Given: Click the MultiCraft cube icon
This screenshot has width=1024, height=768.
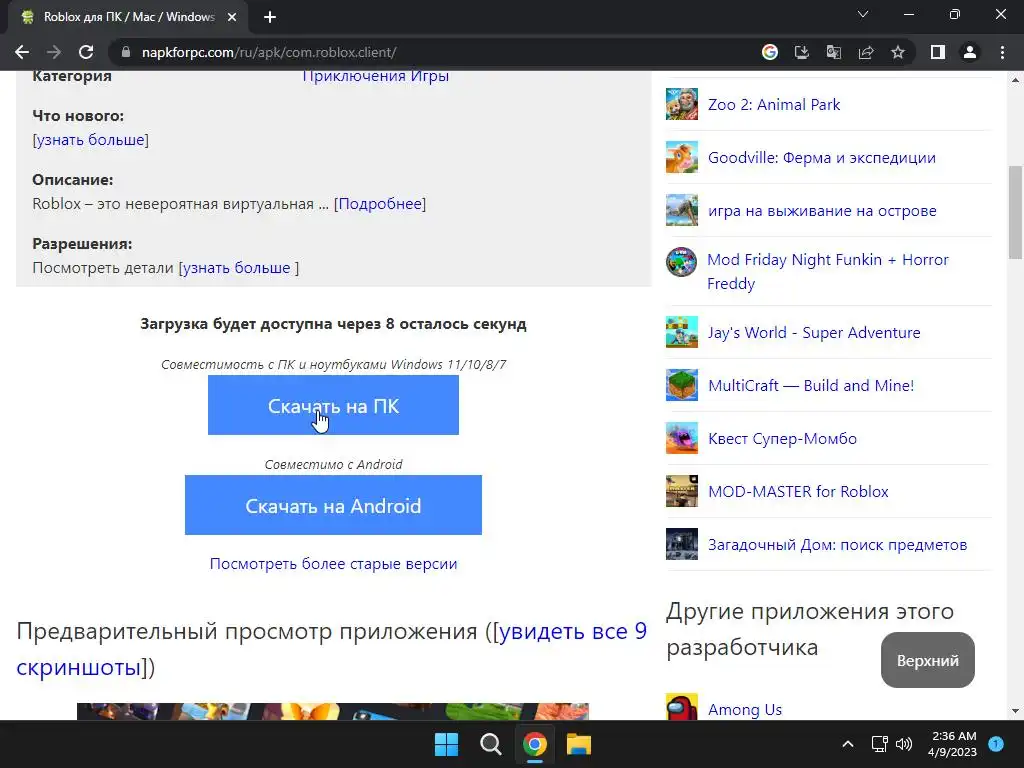Looking at the screenshot, I should pyautogui.click(x=682, y=385).
